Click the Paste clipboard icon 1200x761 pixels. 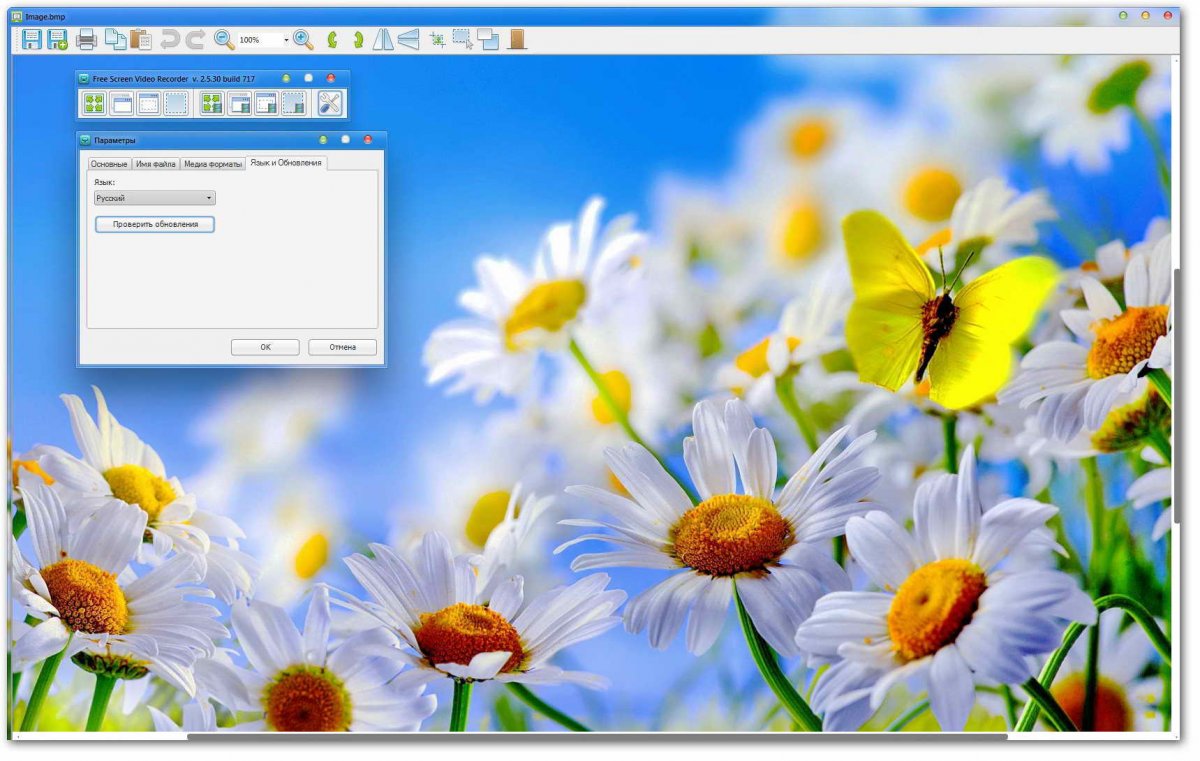click(x=141, y=40)
